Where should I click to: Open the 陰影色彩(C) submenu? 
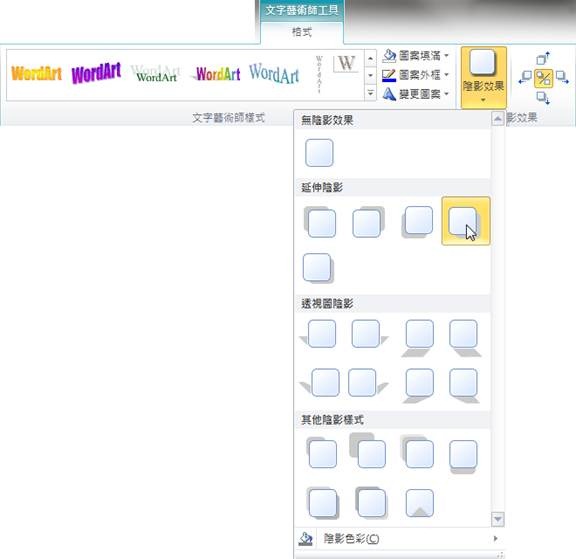point(399,539)
